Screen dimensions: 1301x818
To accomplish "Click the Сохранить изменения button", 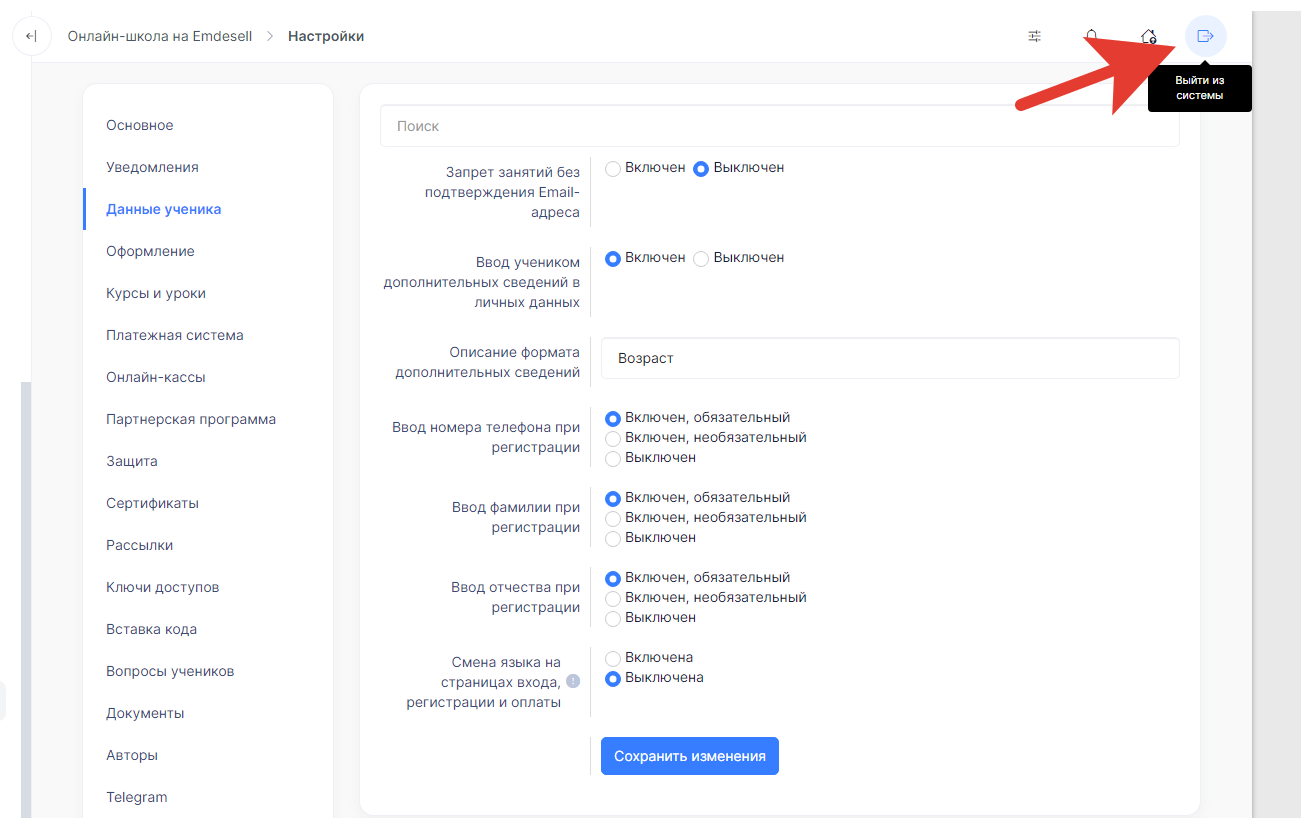I will [690, 756].
